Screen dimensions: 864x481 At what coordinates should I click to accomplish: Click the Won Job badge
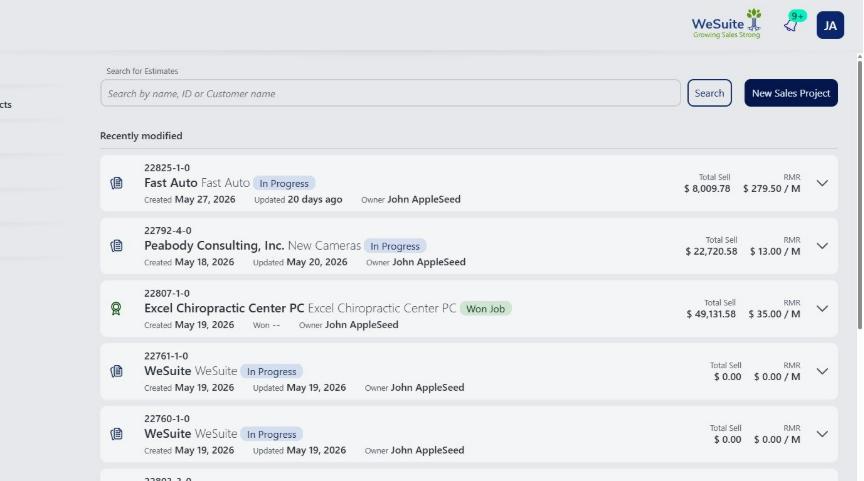pyautogui.click(x=485, y=309)
